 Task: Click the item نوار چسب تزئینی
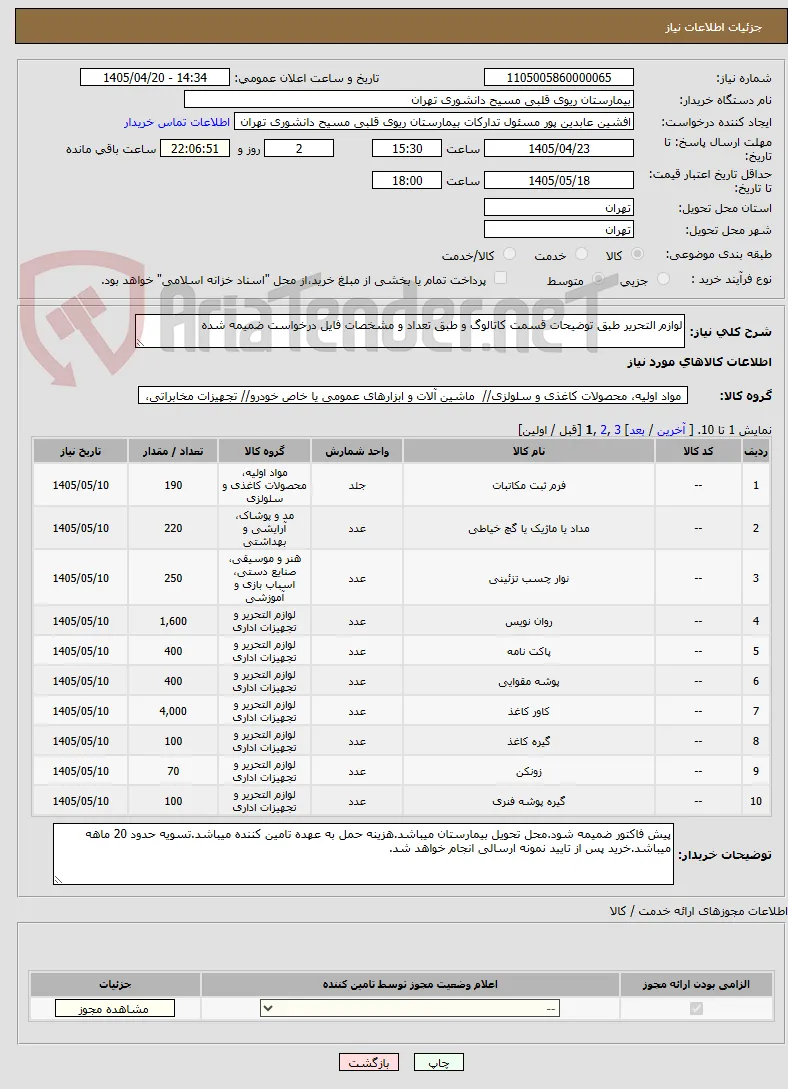[x=529, y=579]
